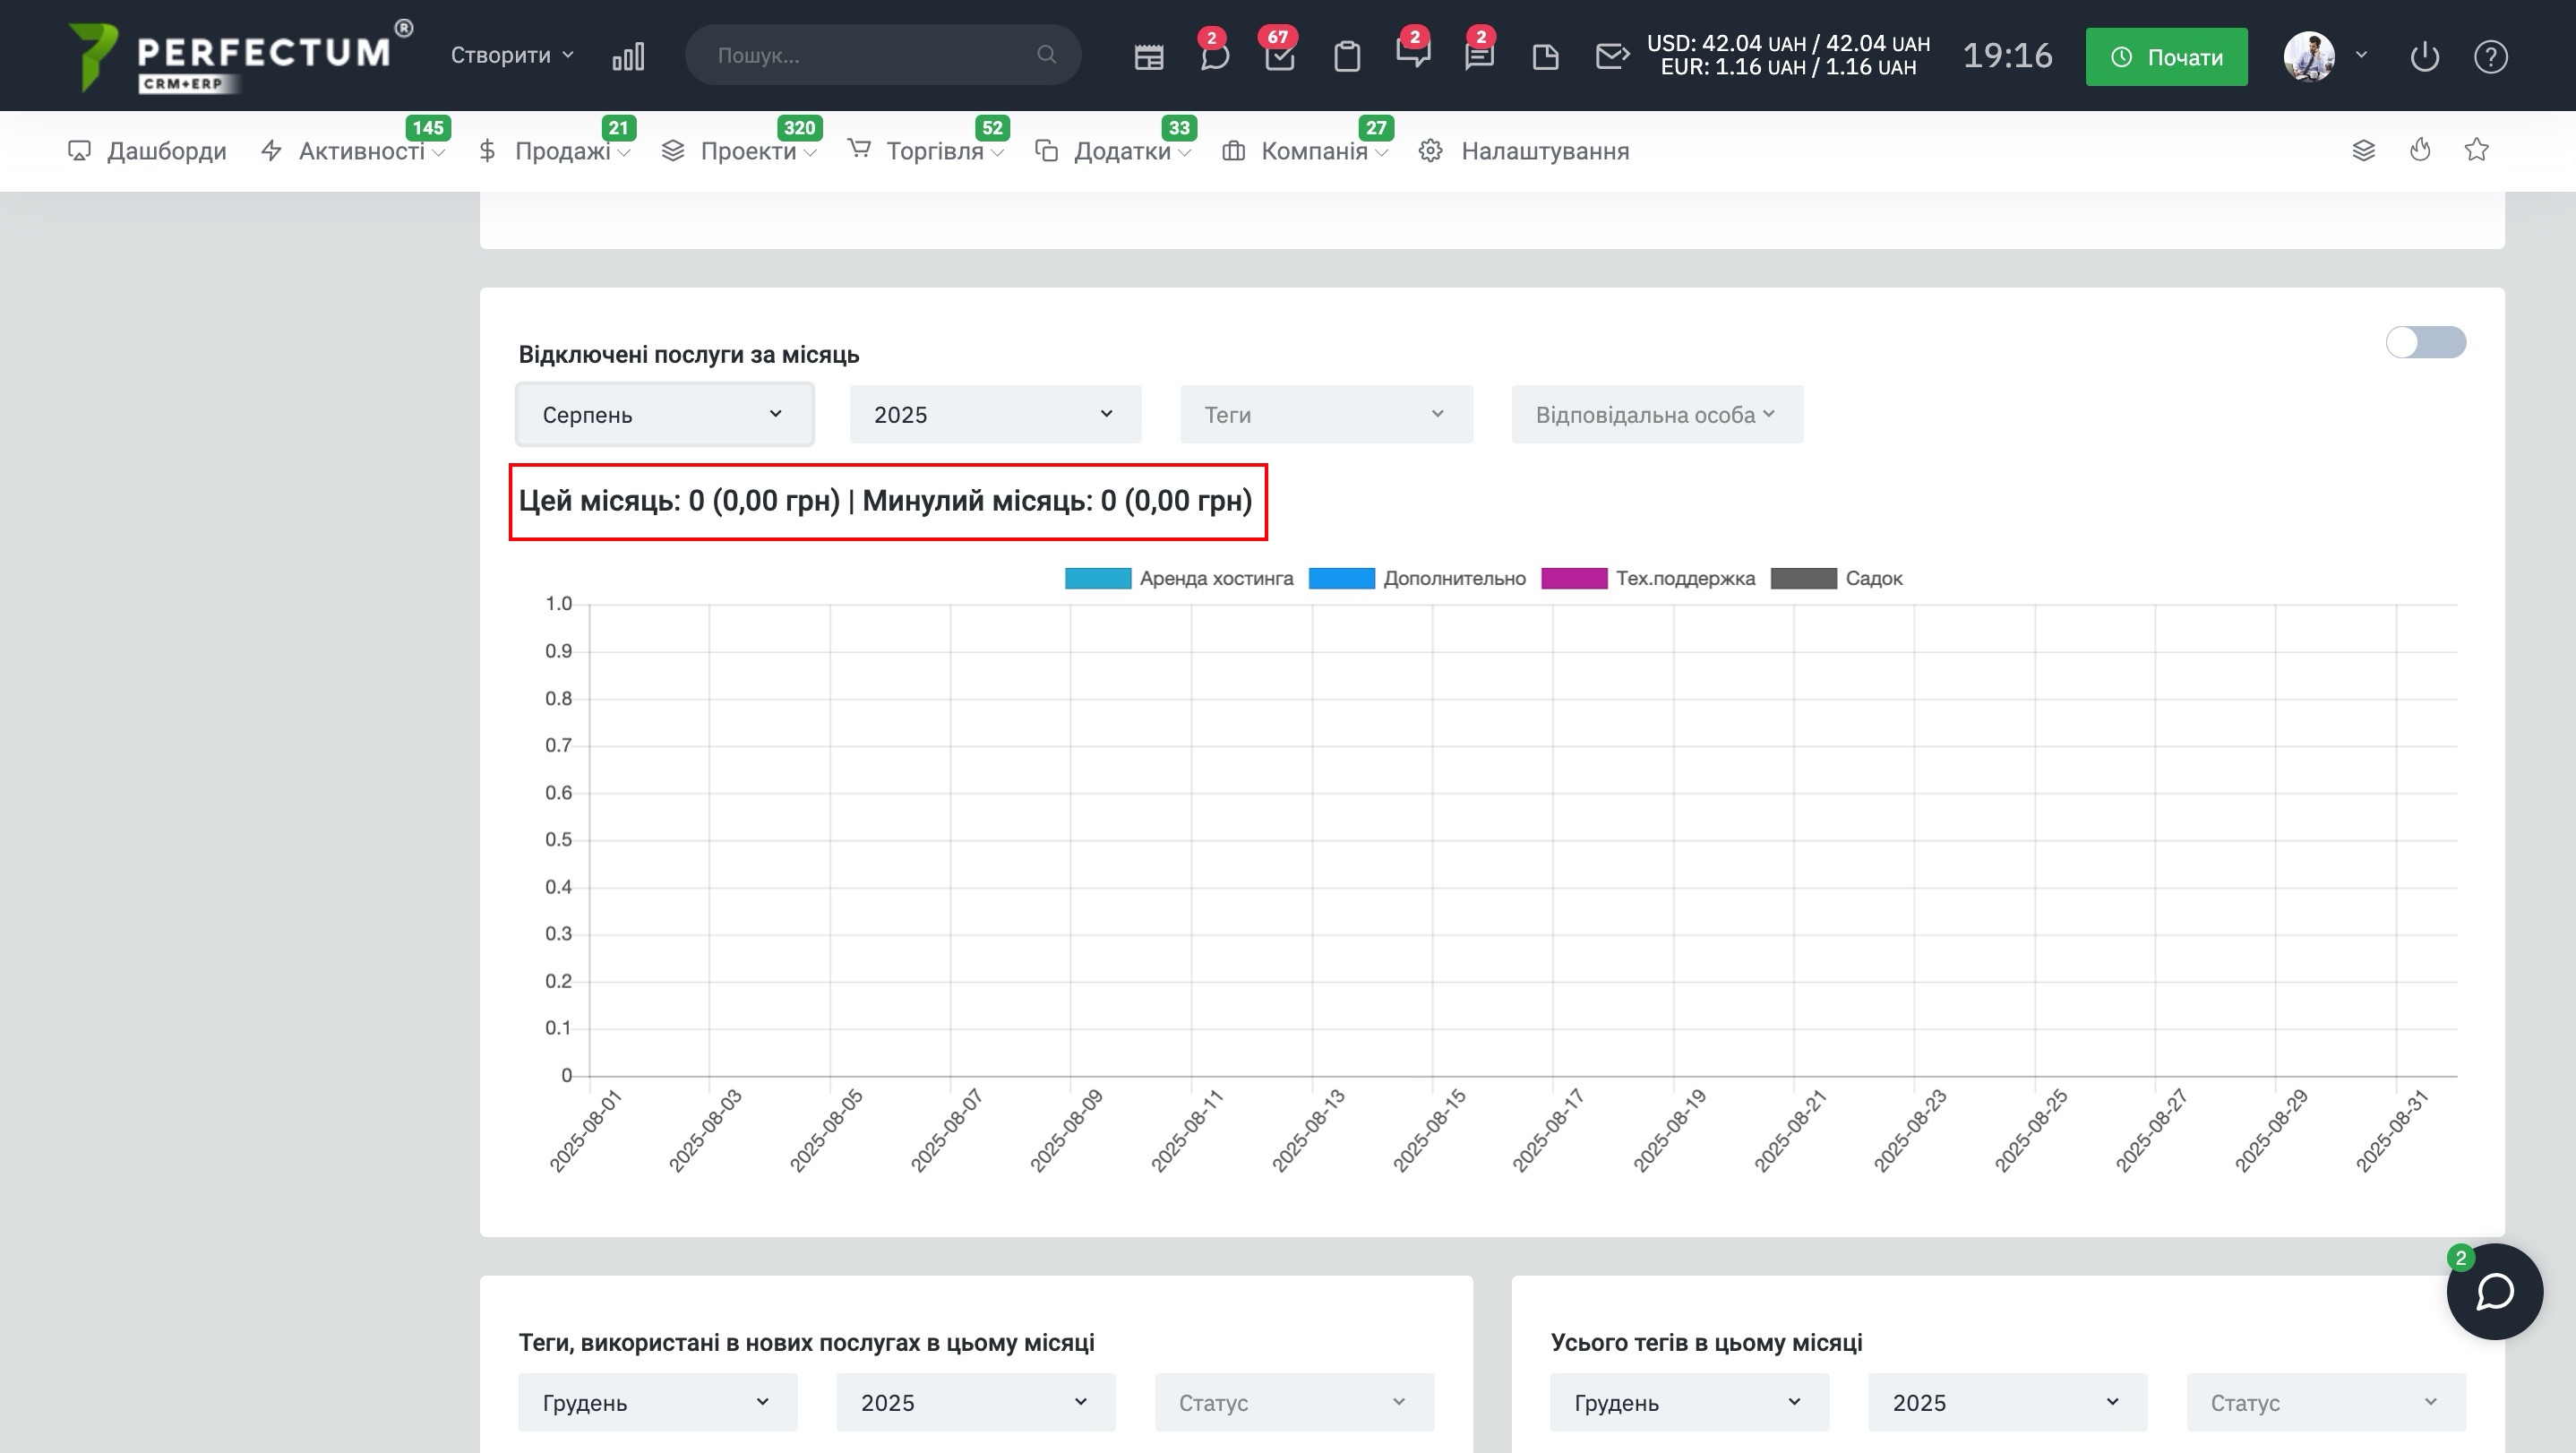This screenshot has width=2576, height=1453.
Task: Open the Продажі menu
Action: [562, 152]
